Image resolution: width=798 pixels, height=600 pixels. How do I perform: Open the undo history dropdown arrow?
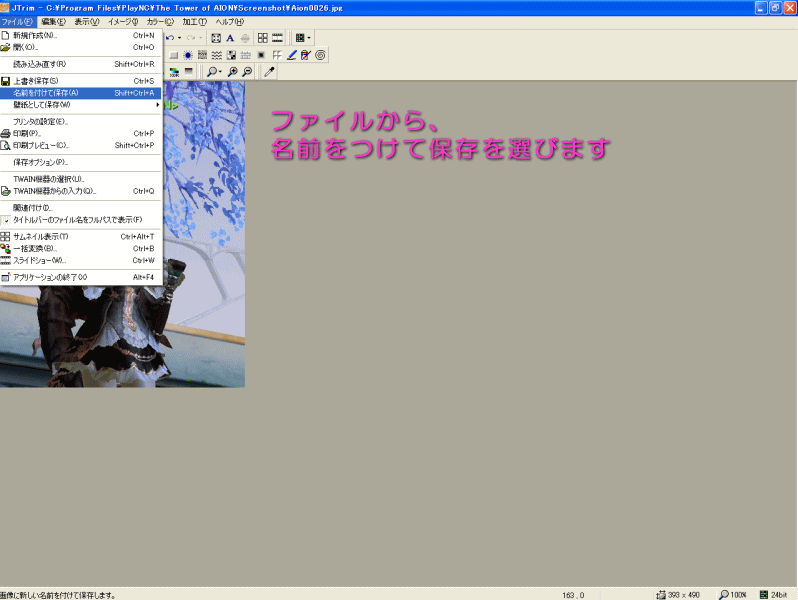(180, 38)
